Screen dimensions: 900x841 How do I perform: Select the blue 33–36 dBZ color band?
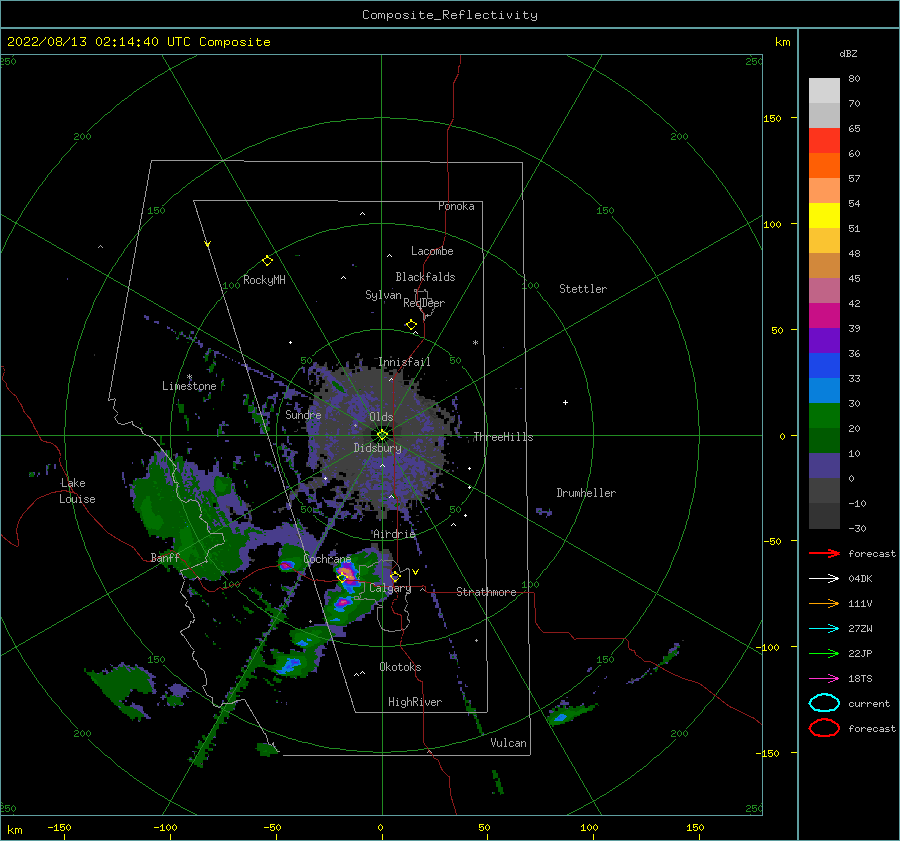pyautogui.click(x=824, y=366)
